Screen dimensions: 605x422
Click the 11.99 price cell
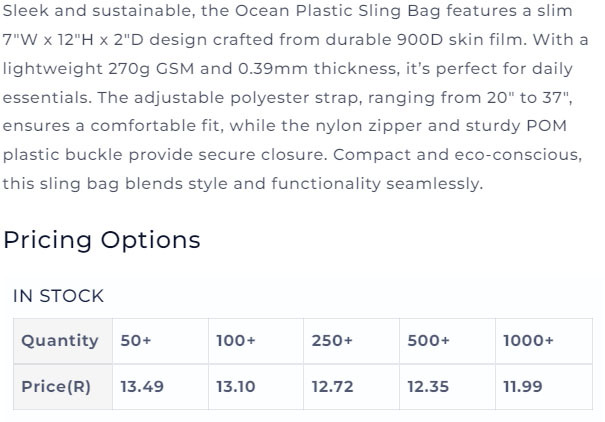544,387
